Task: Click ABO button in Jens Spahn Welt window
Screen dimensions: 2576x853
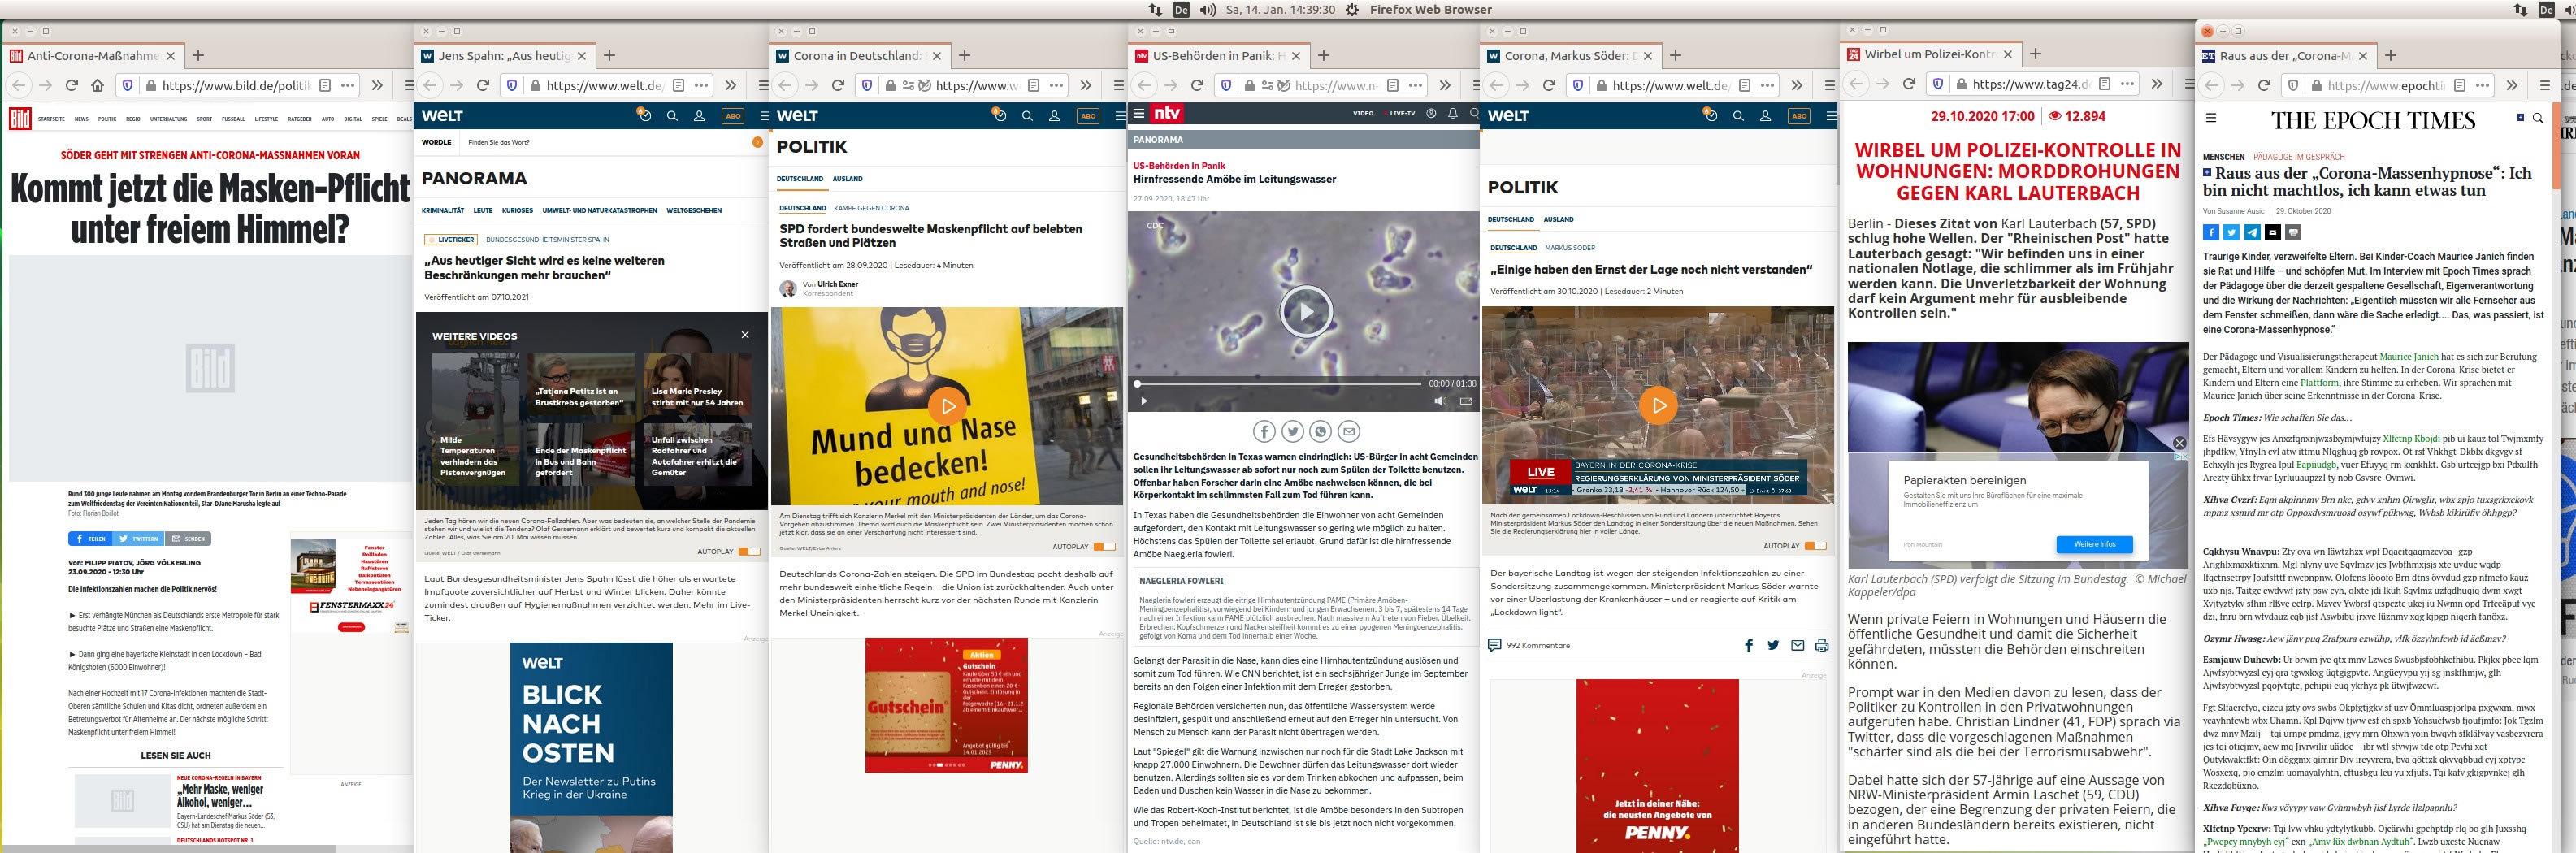Action: (x=733, y=116)
